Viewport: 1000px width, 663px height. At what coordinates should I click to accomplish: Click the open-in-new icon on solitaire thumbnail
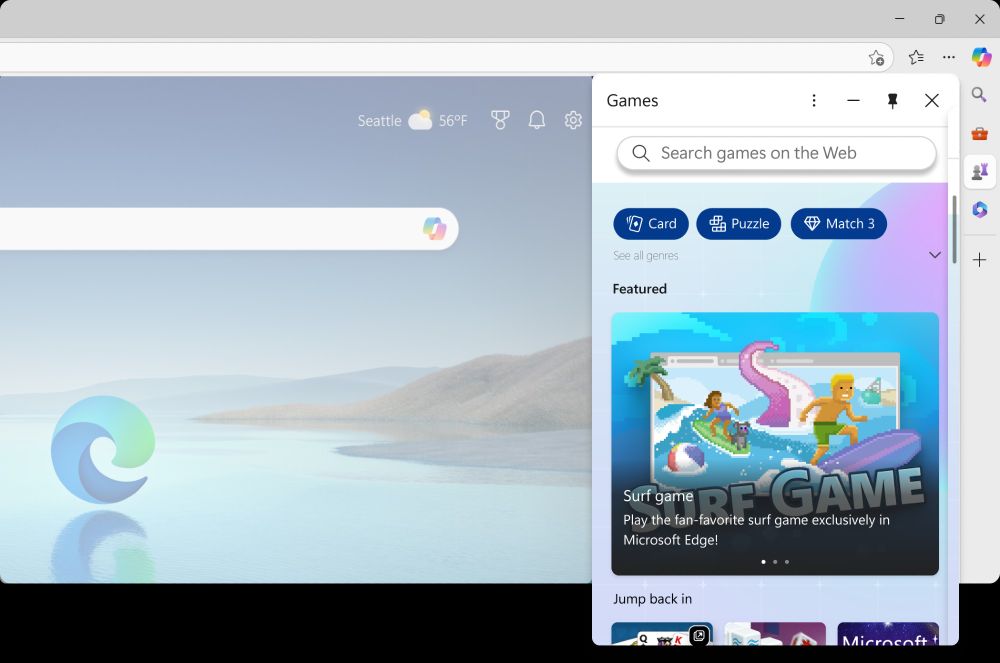tap(699, 635)
